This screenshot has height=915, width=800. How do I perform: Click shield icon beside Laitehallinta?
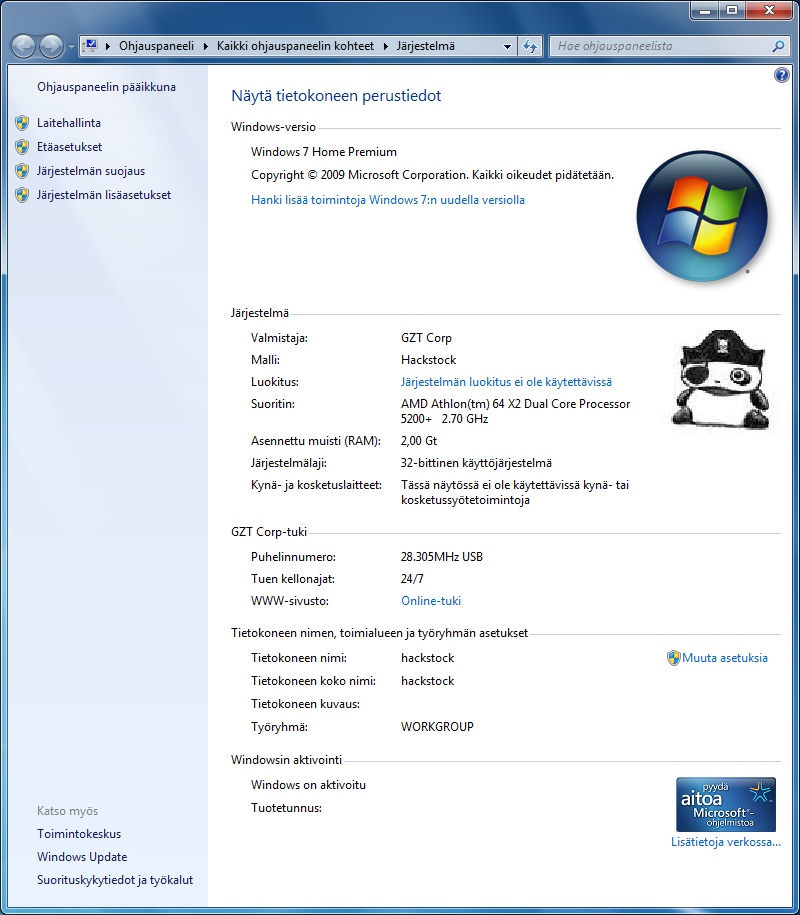pyautogui.click(x=22, y=123)
